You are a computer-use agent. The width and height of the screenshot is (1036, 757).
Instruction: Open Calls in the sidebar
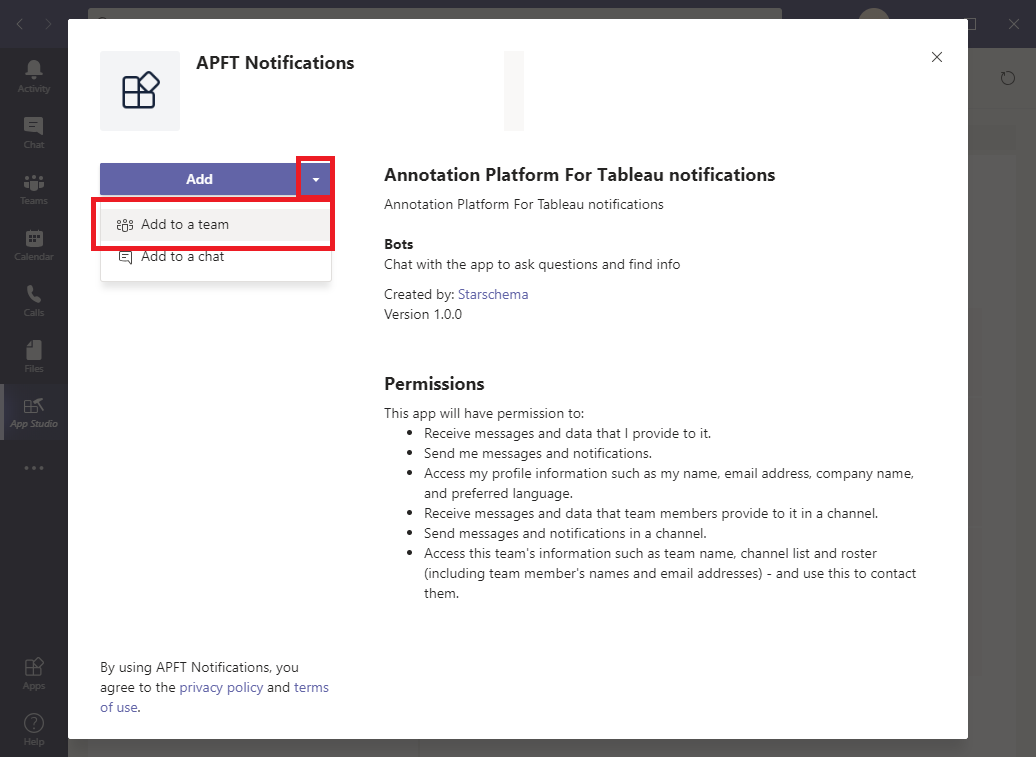tap(34, 299)
